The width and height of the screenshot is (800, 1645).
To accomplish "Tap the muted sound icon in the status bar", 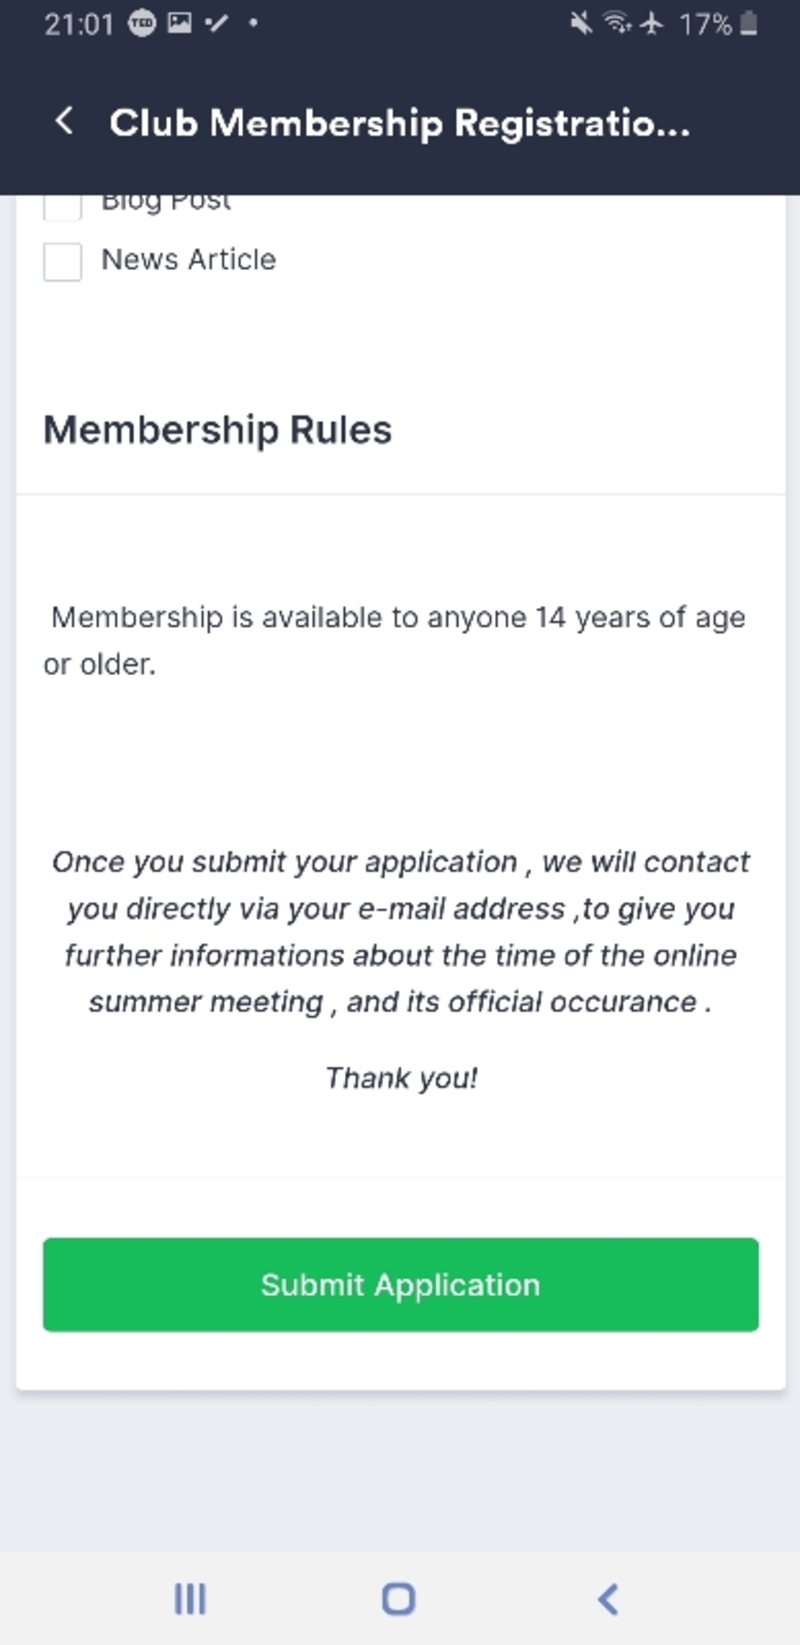I will pos(580,24).
